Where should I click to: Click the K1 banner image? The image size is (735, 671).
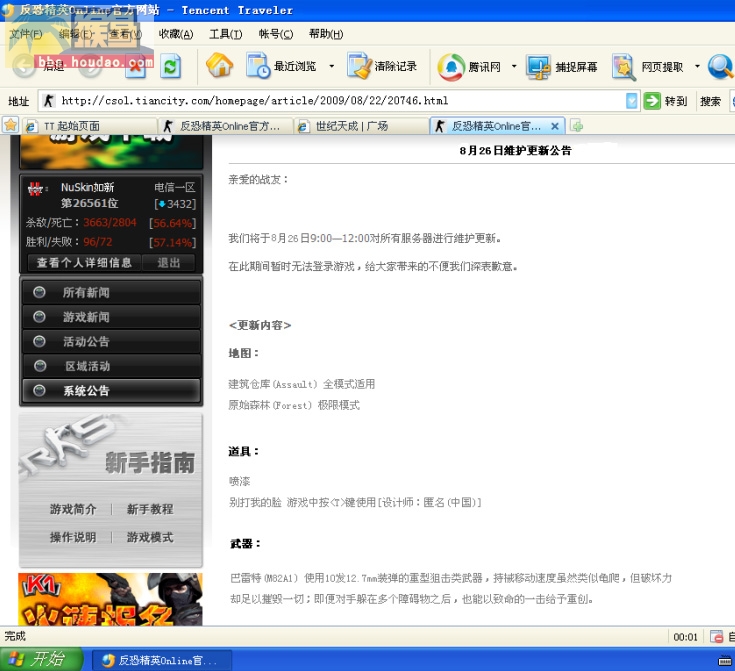click(110, 599)
